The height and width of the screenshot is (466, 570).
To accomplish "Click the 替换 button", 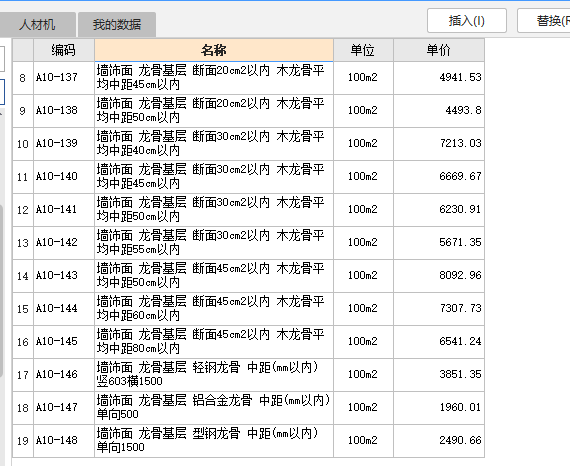I will [x=544, y=21].
